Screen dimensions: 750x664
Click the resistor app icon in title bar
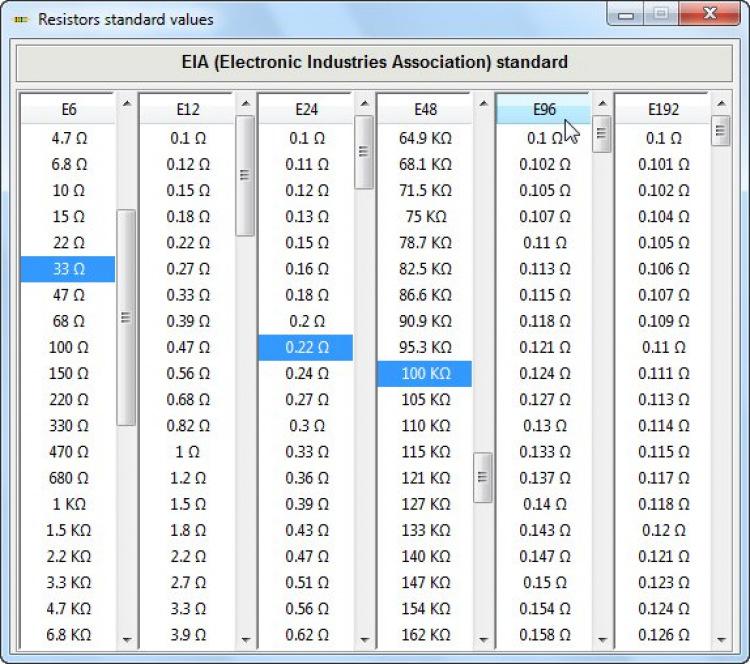(20, 19)
